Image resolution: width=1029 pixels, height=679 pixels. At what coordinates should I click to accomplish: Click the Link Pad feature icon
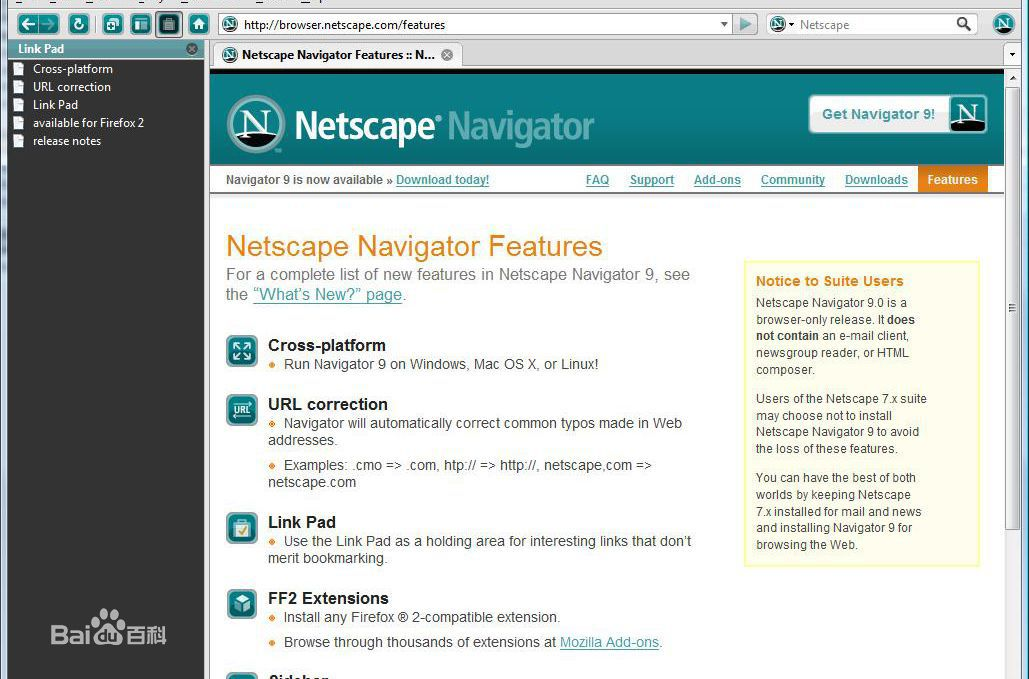pos(242,528)
